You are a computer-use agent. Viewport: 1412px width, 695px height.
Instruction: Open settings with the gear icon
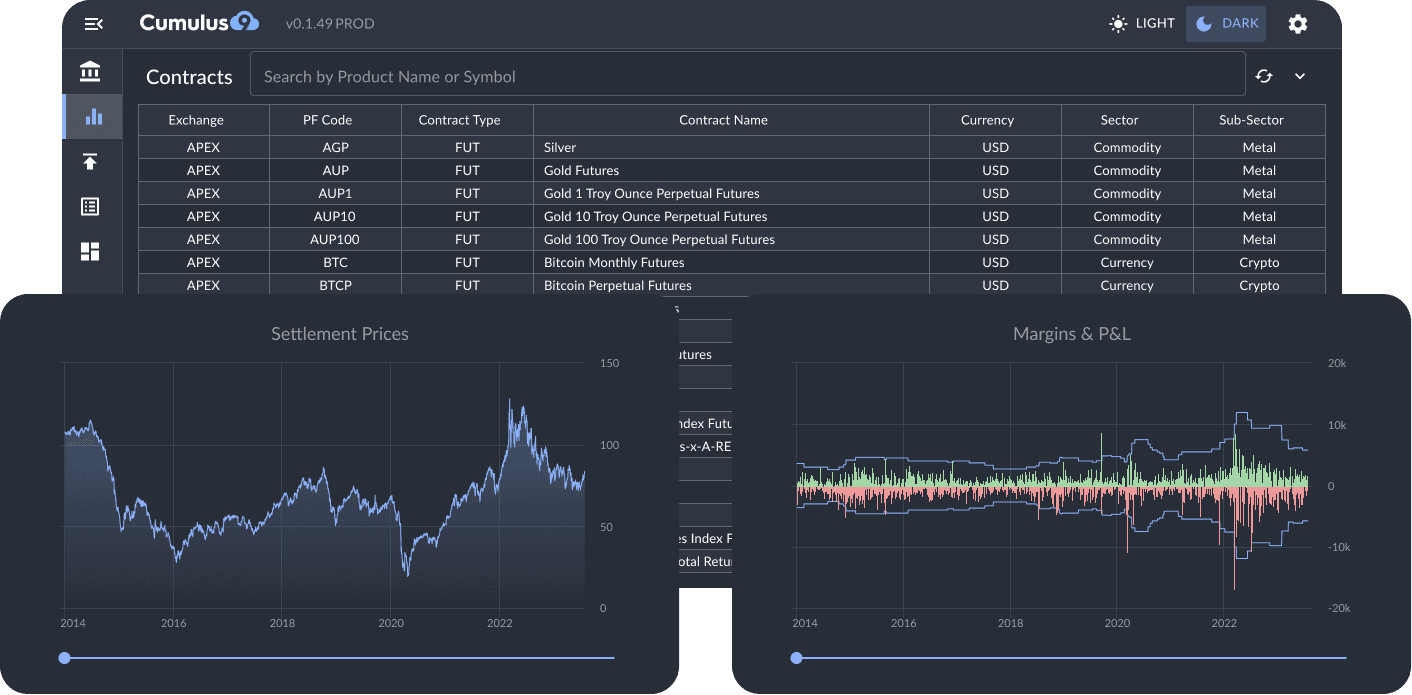coord(1297,24)
